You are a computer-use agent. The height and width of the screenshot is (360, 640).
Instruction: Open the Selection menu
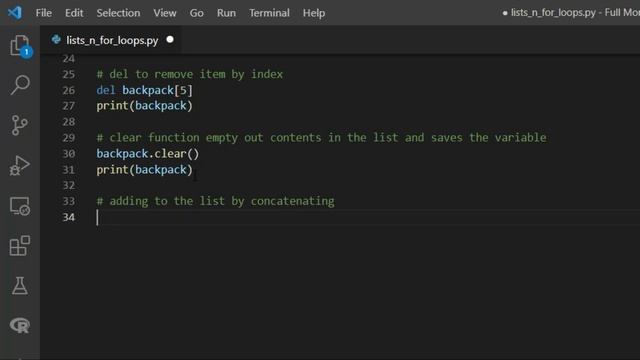click(118, 13)
